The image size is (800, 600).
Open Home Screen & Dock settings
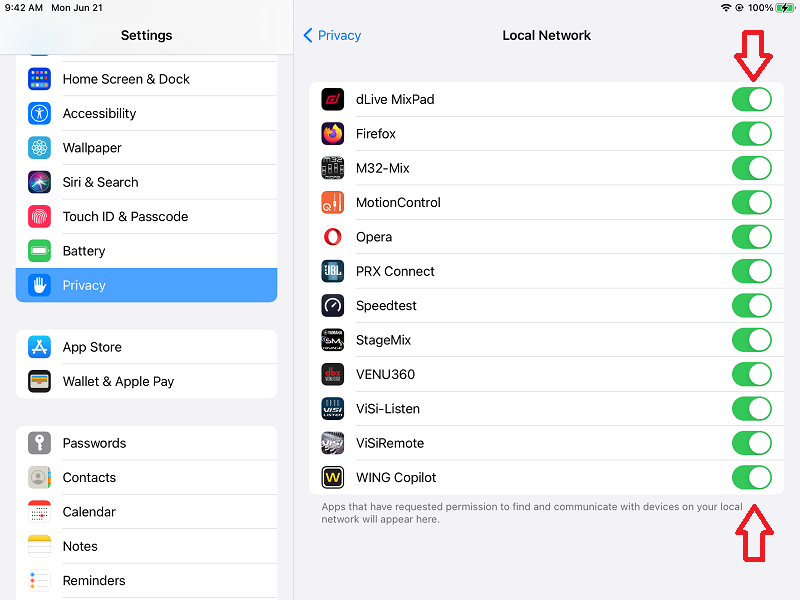[146, 79]
